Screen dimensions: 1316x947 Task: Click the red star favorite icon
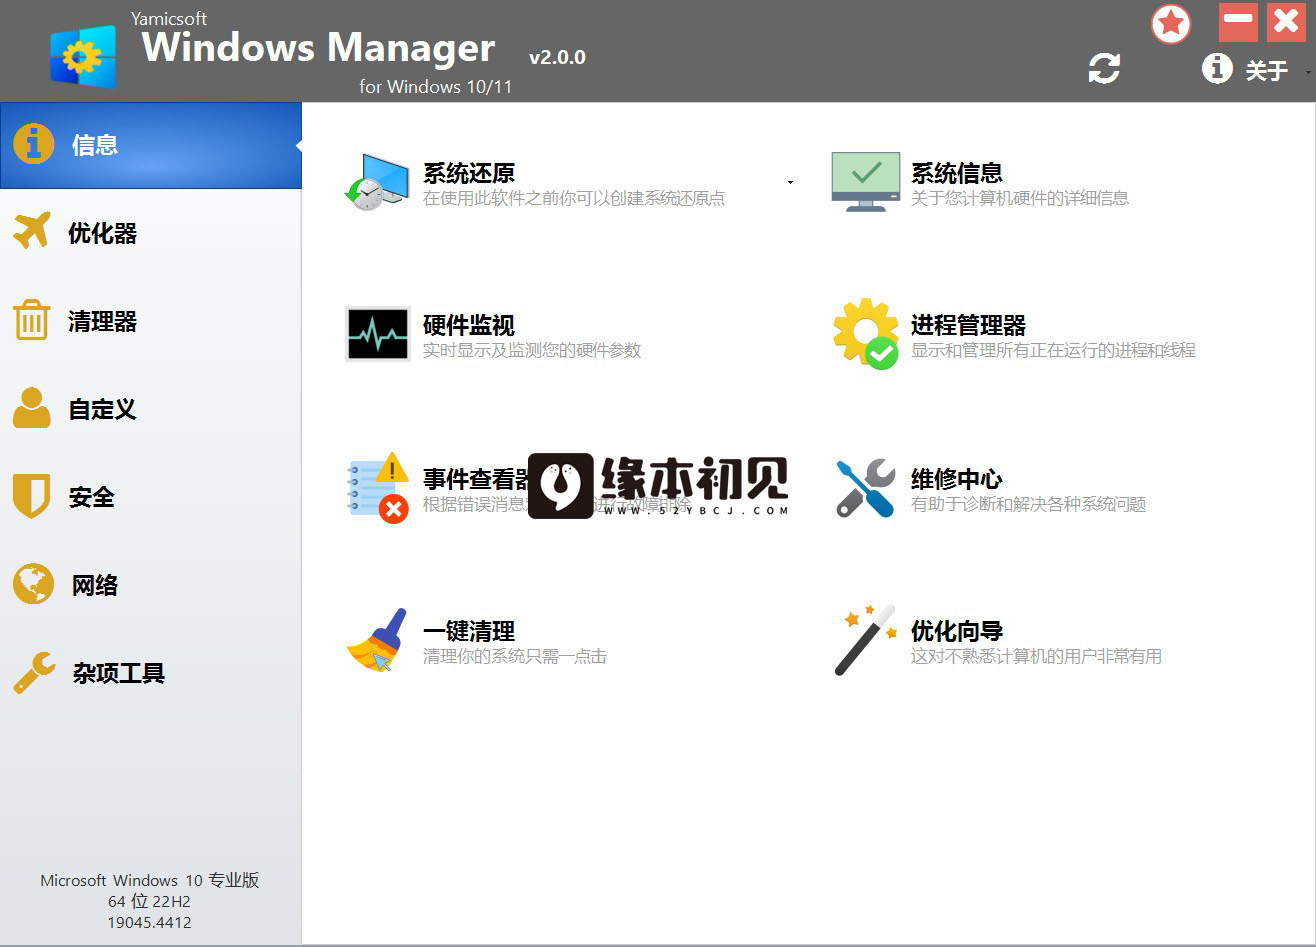1171,23
